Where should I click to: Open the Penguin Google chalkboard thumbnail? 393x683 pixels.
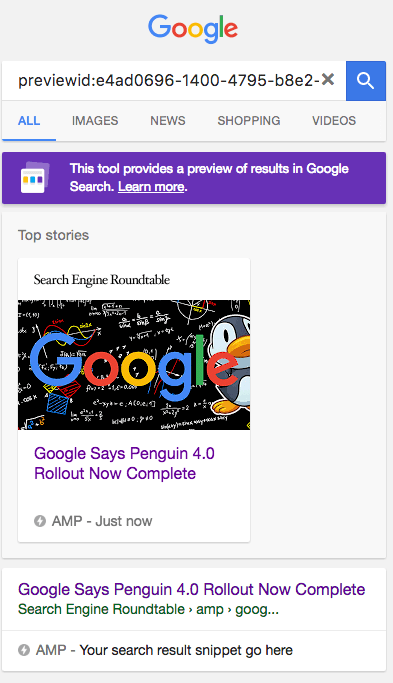[x=134, y=365]
